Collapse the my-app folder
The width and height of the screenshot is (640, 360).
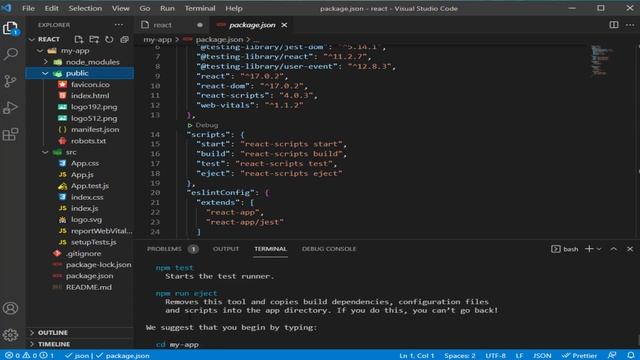click(x=40, y=51)
